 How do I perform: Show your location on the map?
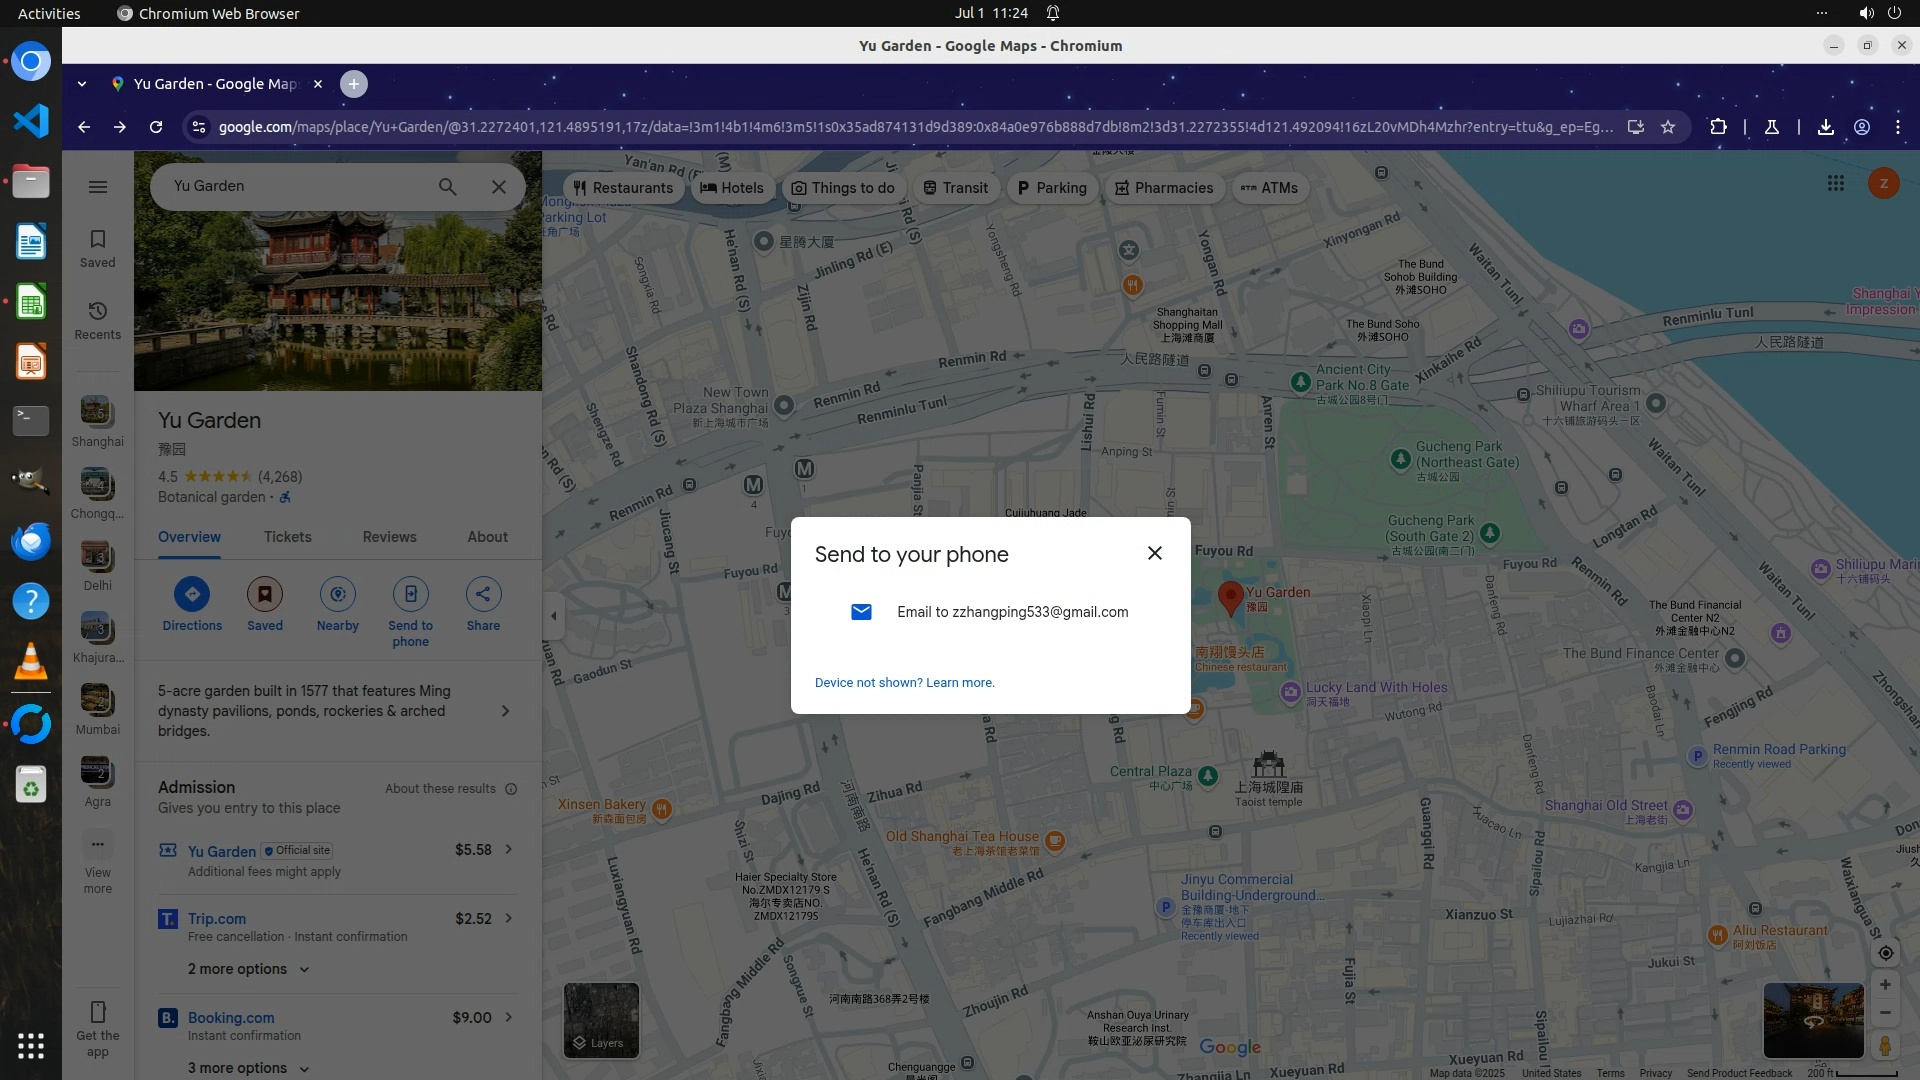(x=1885, y=953)
